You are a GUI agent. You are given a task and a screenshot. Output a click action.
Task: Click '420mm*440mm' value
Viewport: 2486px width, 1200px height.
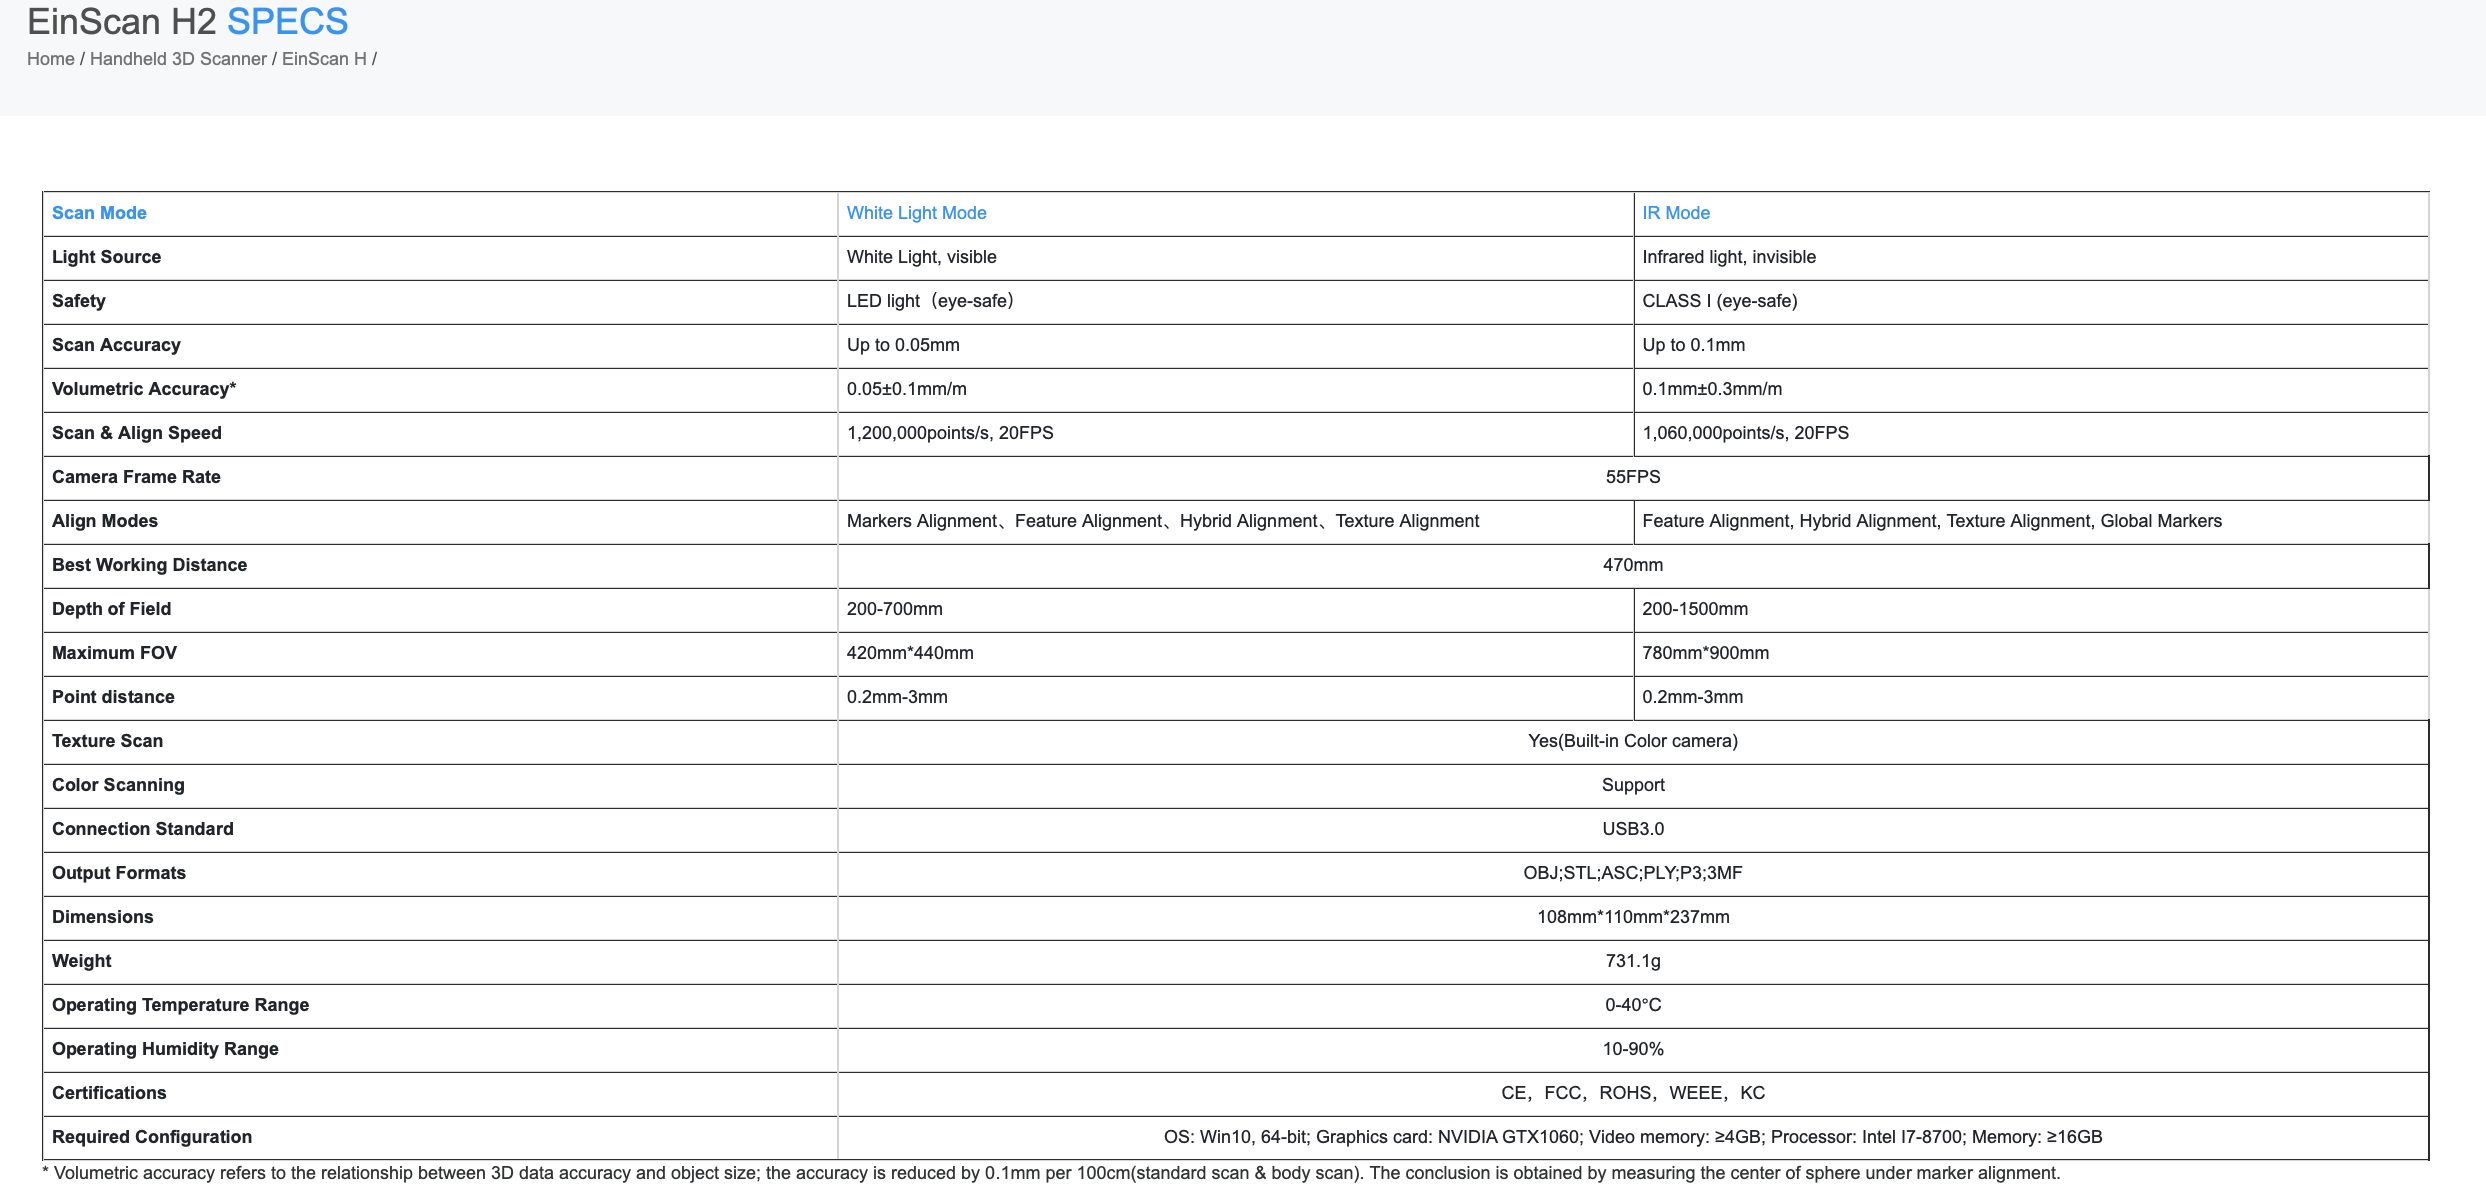(x=910, y=653)
